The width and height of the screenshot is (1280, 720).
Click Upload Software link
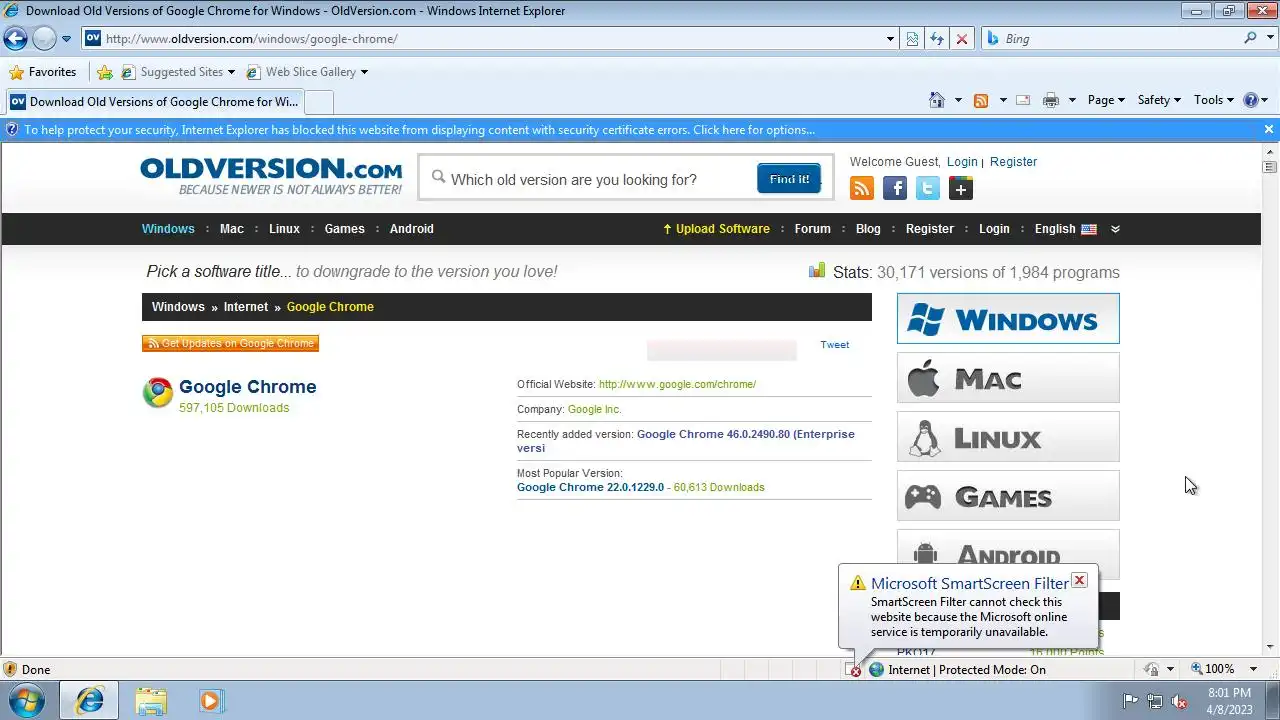716,229
